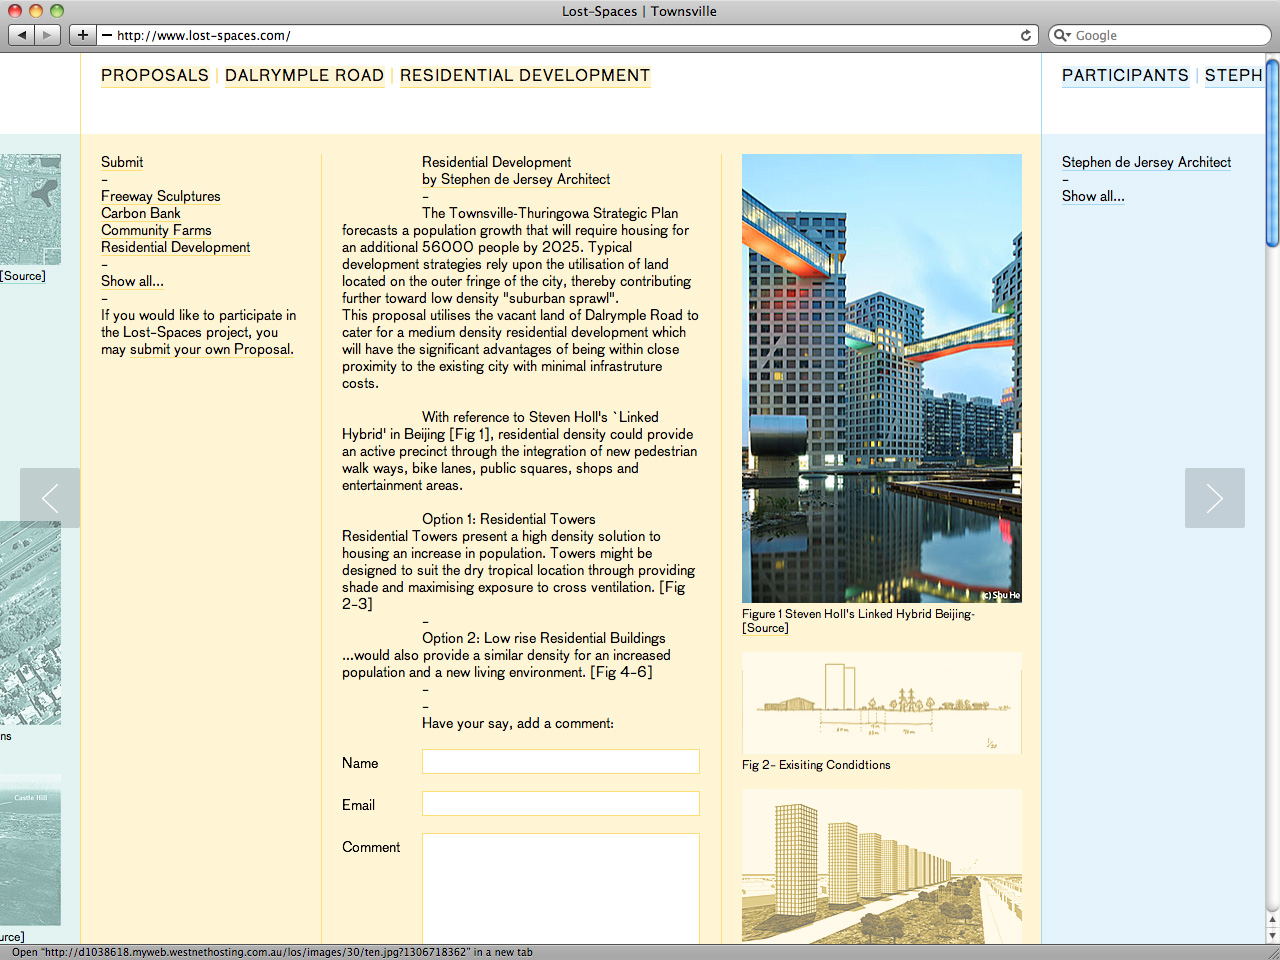Screen dimensions: 1280x960
Task: Go forward using browser forward arrow
Action: 48,35
